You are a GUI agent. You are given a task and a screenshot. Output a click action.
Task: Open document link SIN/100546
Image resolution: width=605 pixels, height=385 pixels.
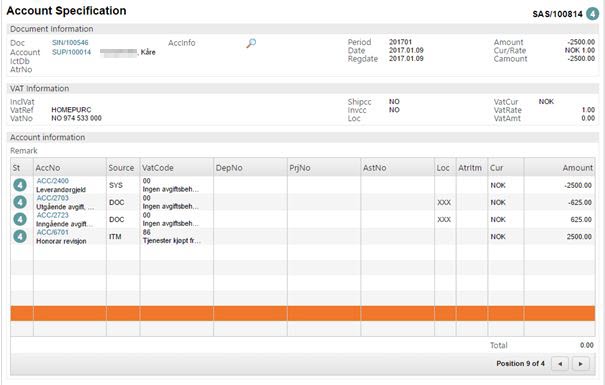[70, 42]
